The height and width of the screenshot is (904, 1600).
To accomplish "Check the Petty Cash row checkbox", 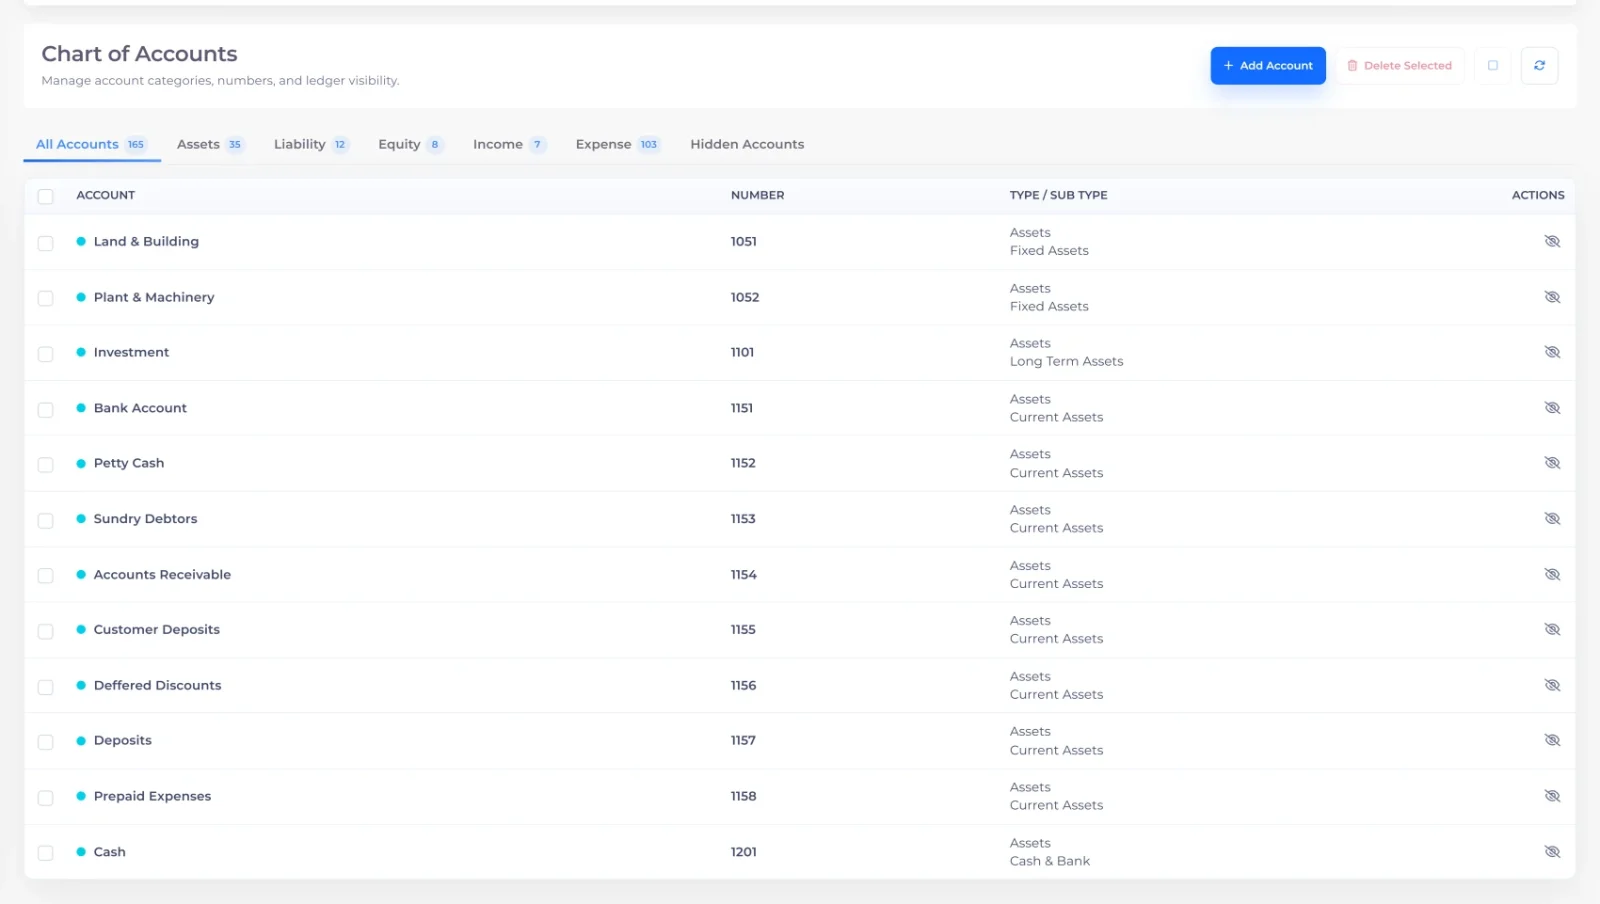I will click(45, 465).
